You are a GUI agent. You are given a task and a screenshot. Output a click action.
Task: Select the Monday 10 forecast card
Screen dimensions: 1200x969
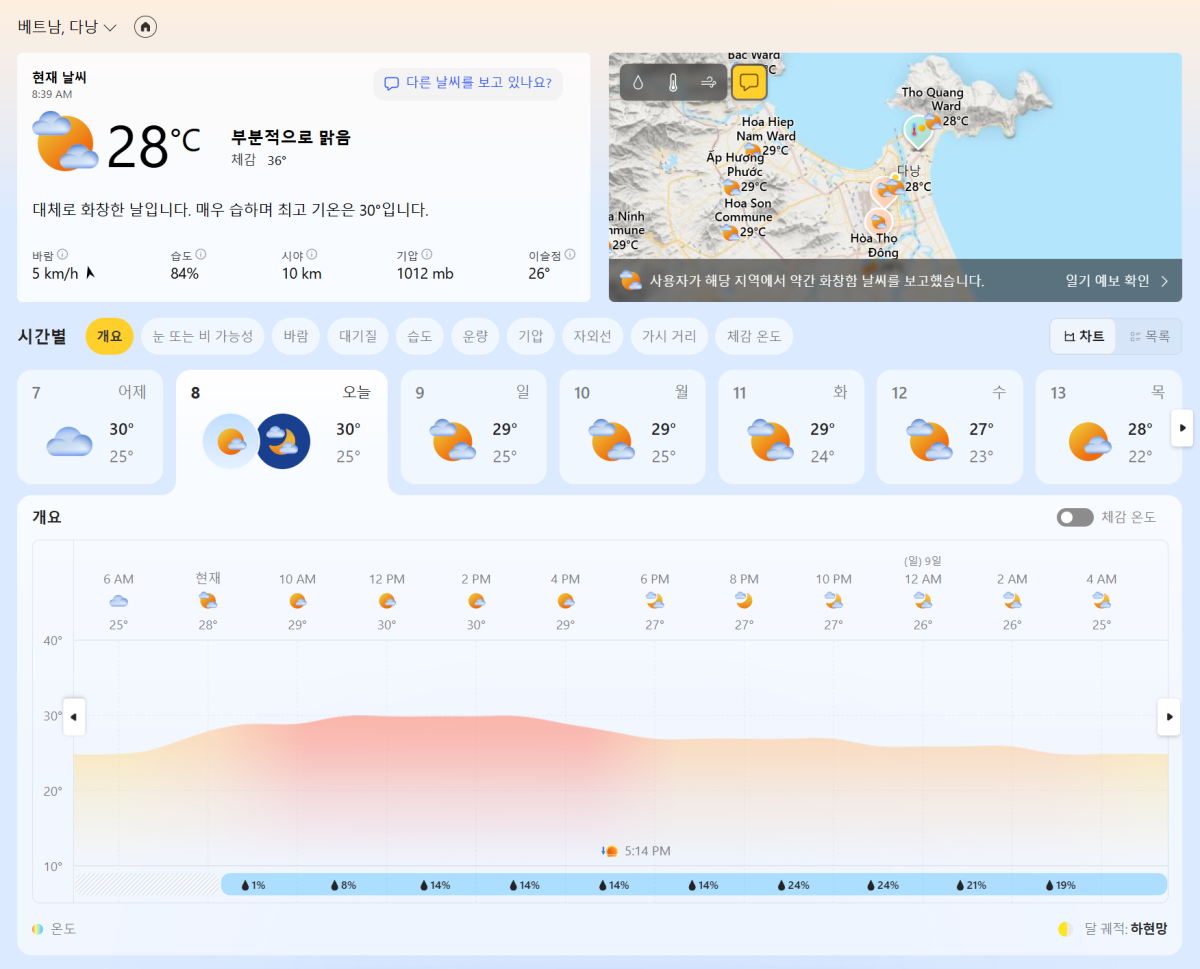tap(632, 427)
